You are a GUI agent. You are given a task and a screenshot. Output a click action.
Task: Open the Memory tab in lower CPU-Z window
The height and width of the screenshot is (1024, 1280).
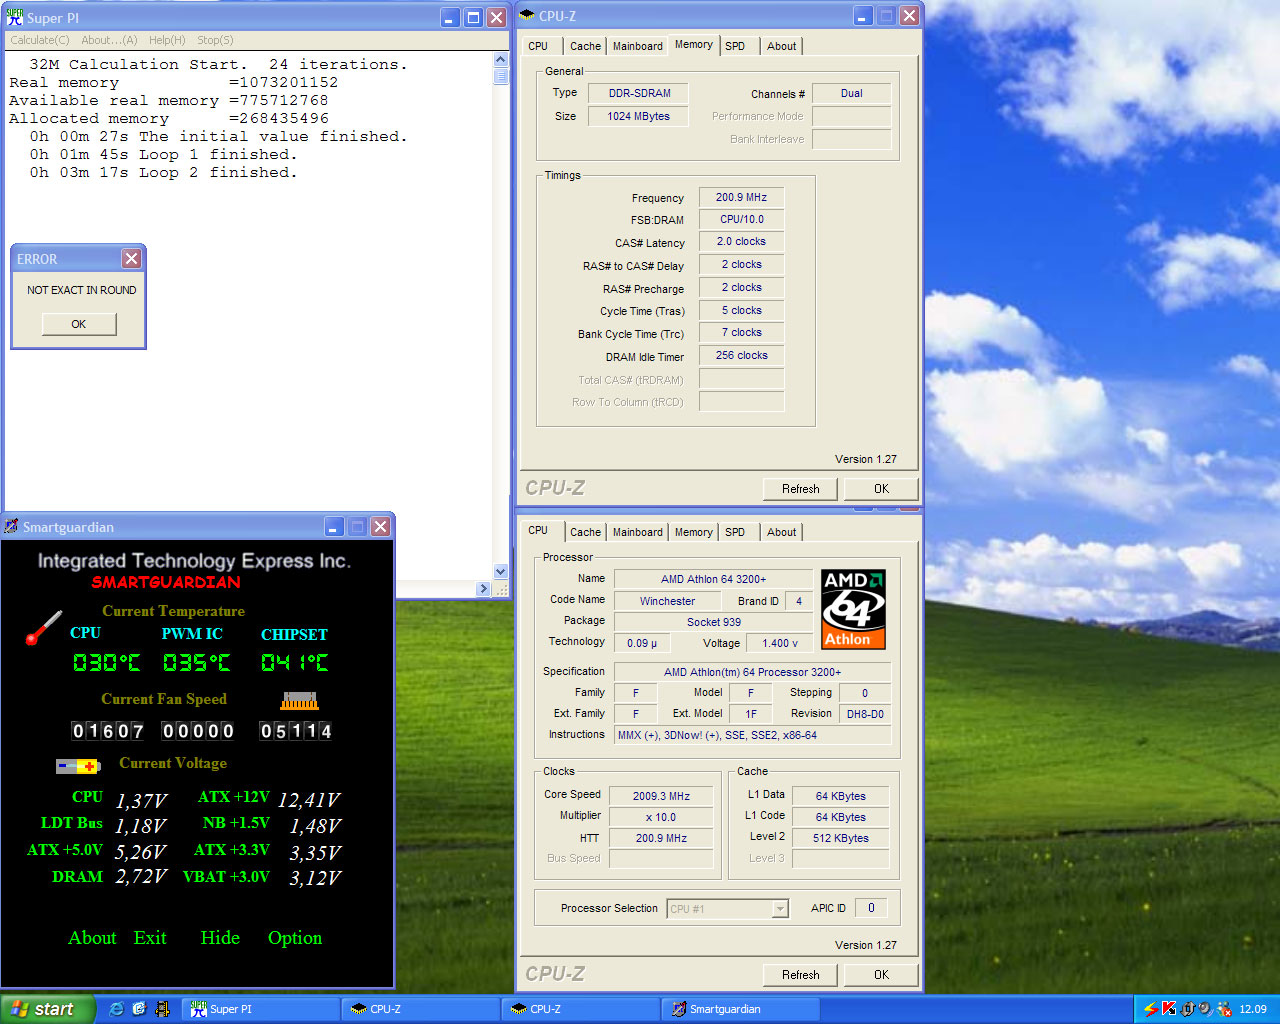coord(693,532)
